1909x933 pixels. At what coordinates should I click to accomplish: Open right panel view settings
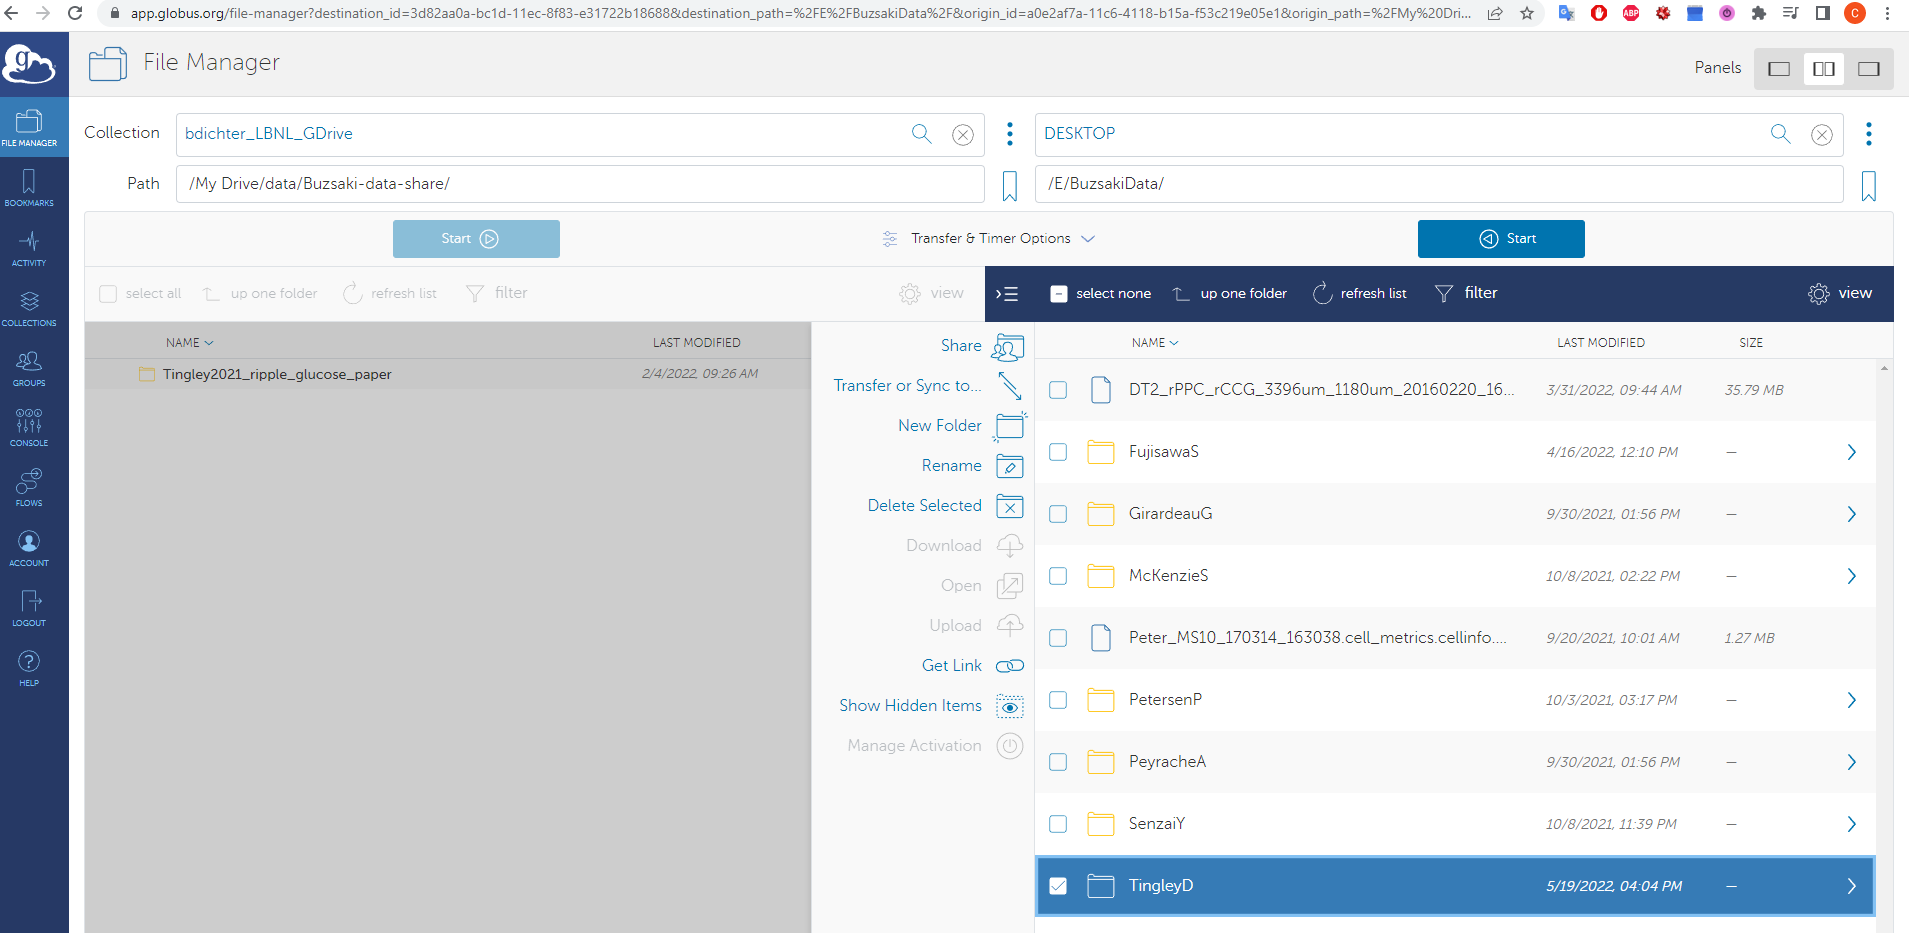pyautogui.click(x=1840, y=294)
